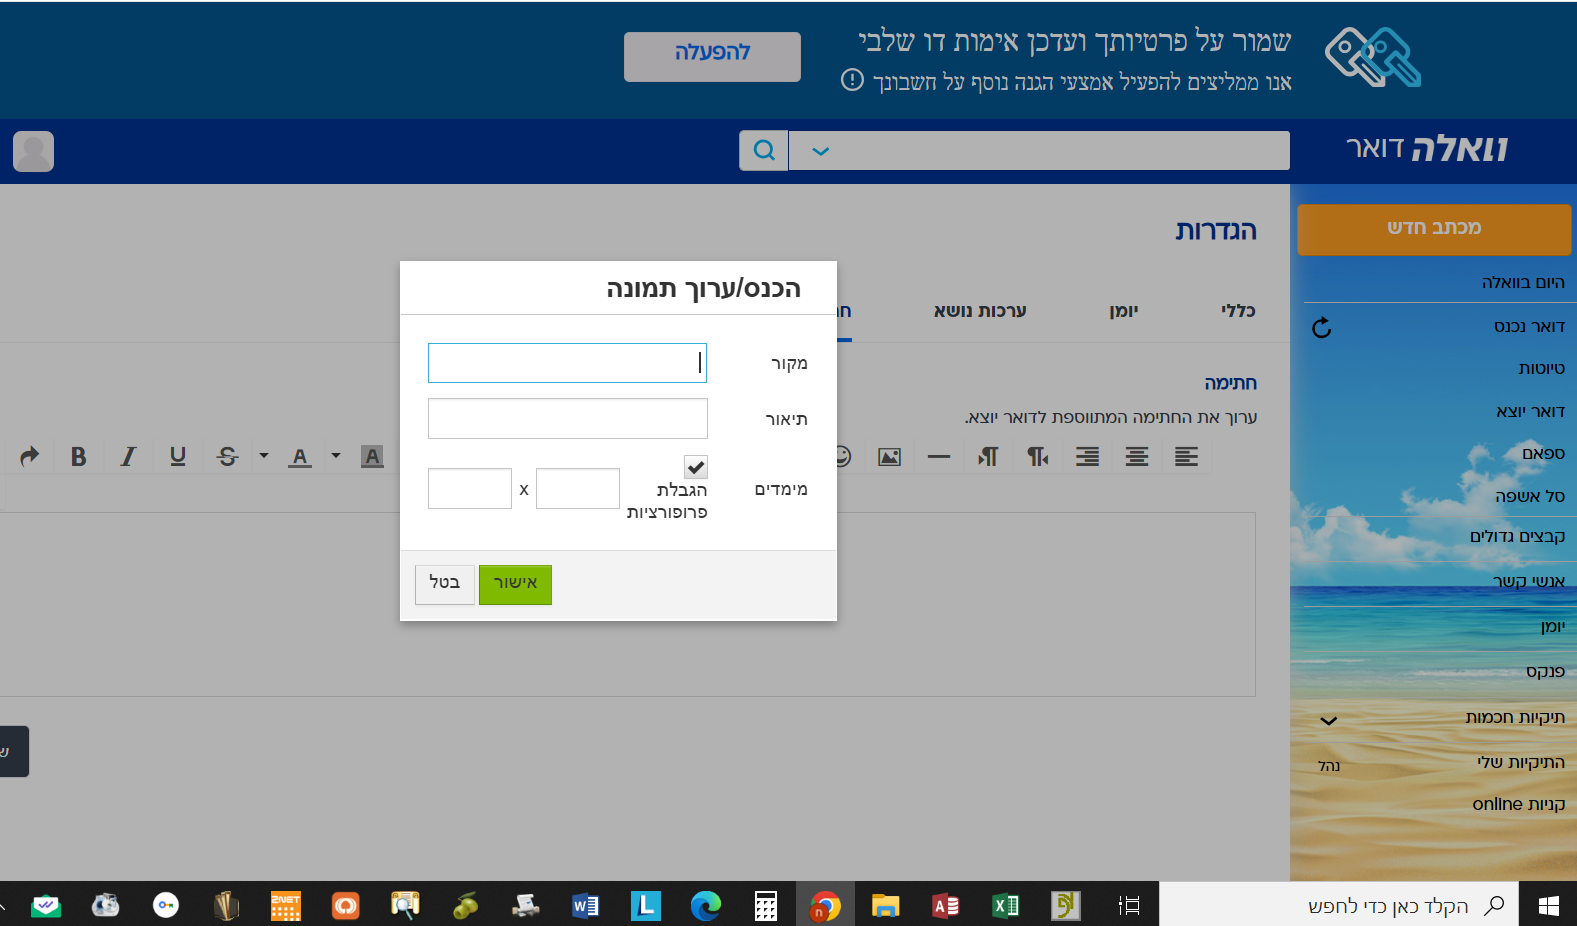Screen dimensions: 1577x926
Task: Open פנקס notebook in sidebar
Action: point(1545,671)
